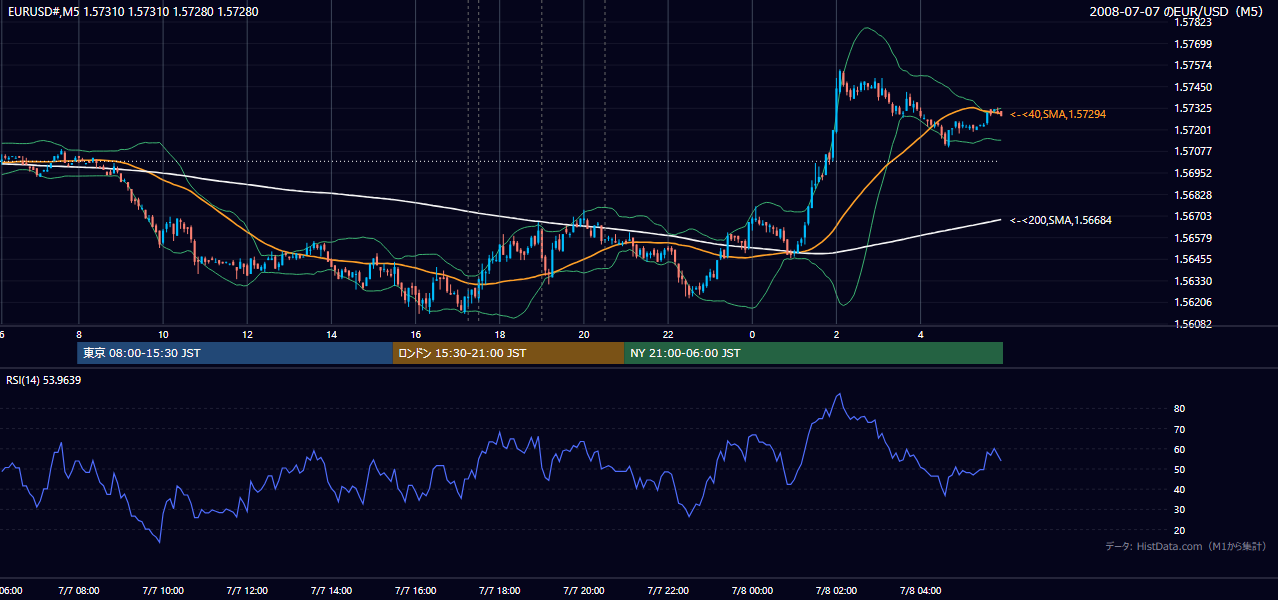
Task: Click bottom time label 7/7 16:00
Action: [415, 591]
